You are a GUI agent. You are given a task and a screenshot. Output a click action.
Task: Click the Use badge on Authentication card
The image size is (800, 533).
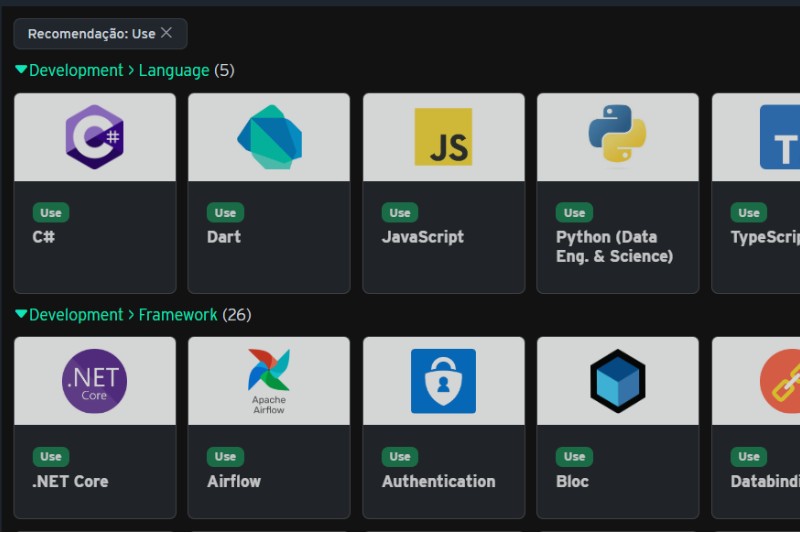pyautogui.click(x=400, y=456)
